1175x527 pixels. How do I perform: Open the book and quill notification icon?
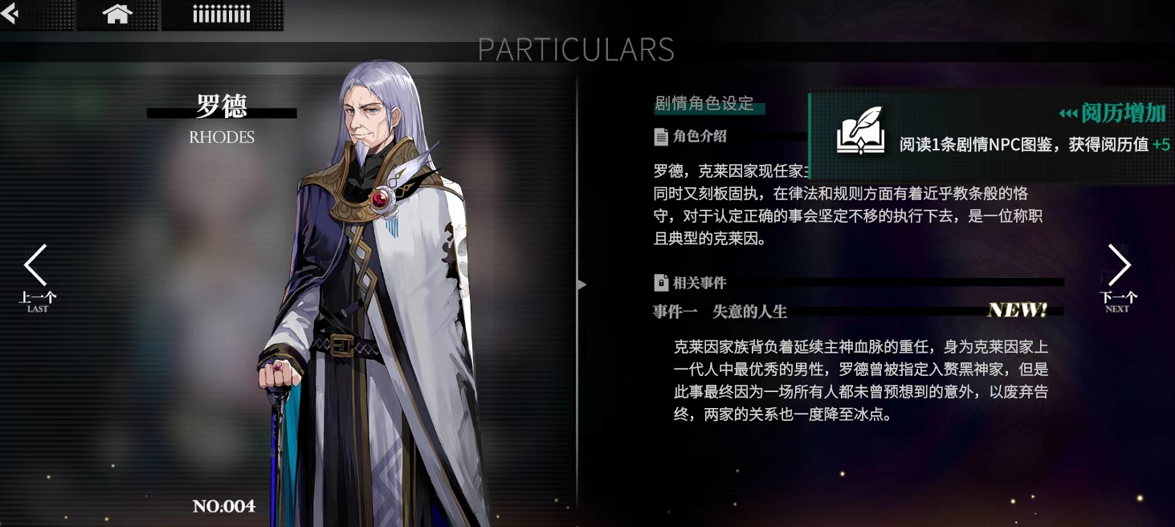click(x=860, y=130)
